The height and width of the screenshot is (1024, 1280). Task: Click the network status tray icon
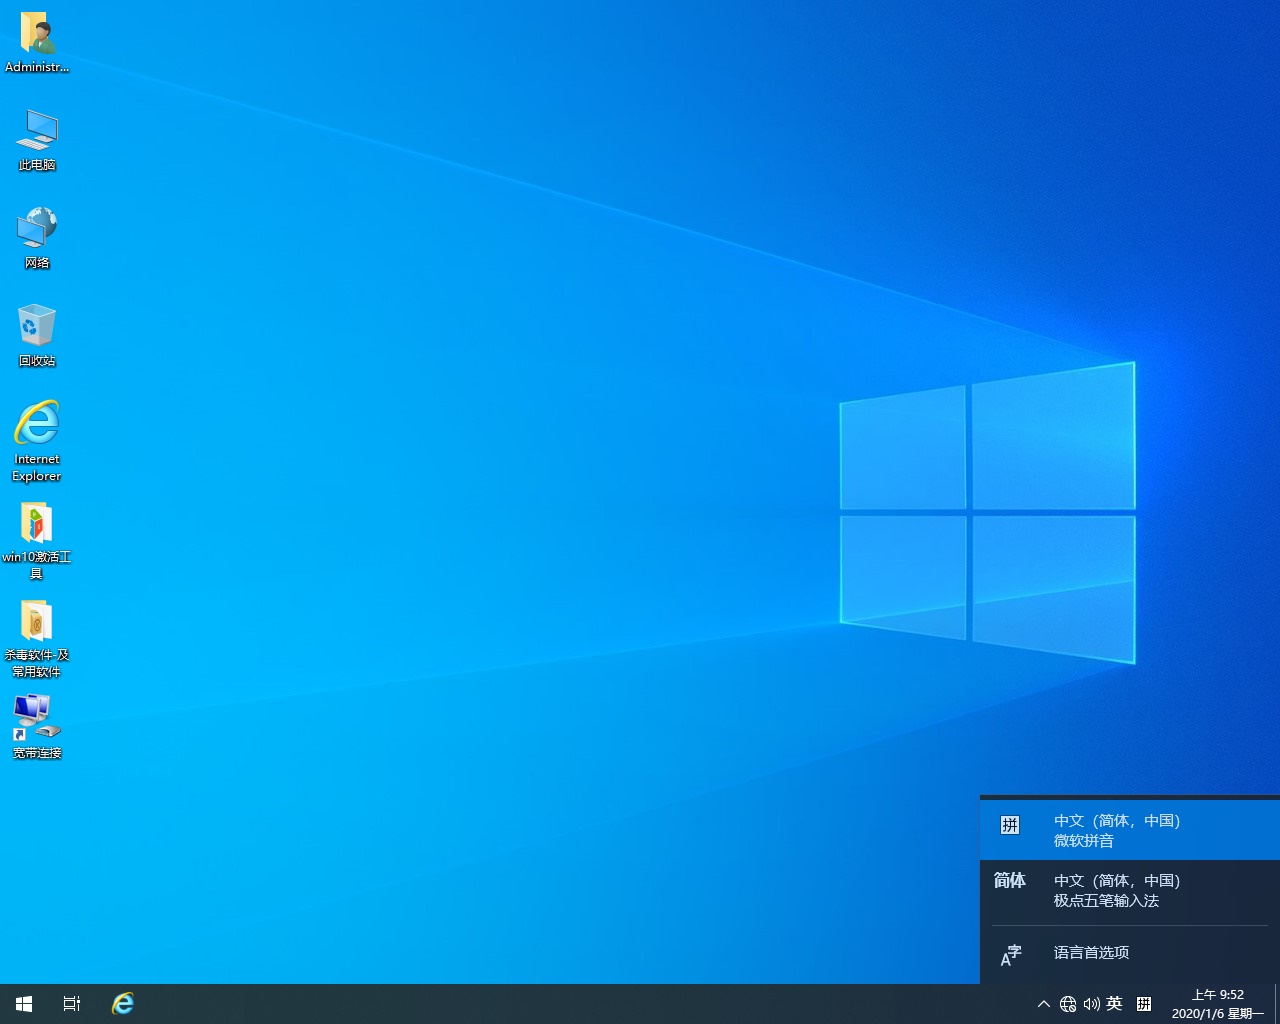click(x=1068, y=1004)
